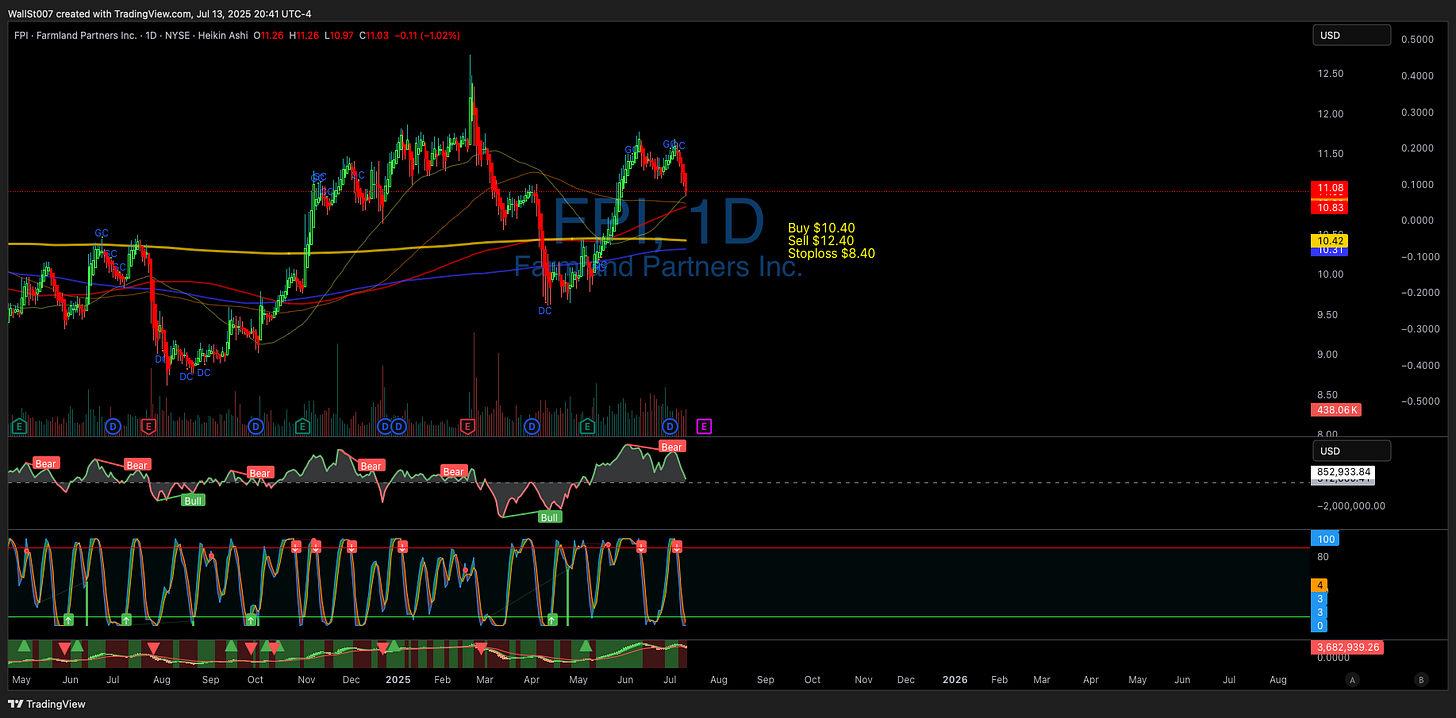Viewport: 1456px width, 718px height.
Task: Click the purple upcoming earnings E marker
Action: (x=704, y=427)
